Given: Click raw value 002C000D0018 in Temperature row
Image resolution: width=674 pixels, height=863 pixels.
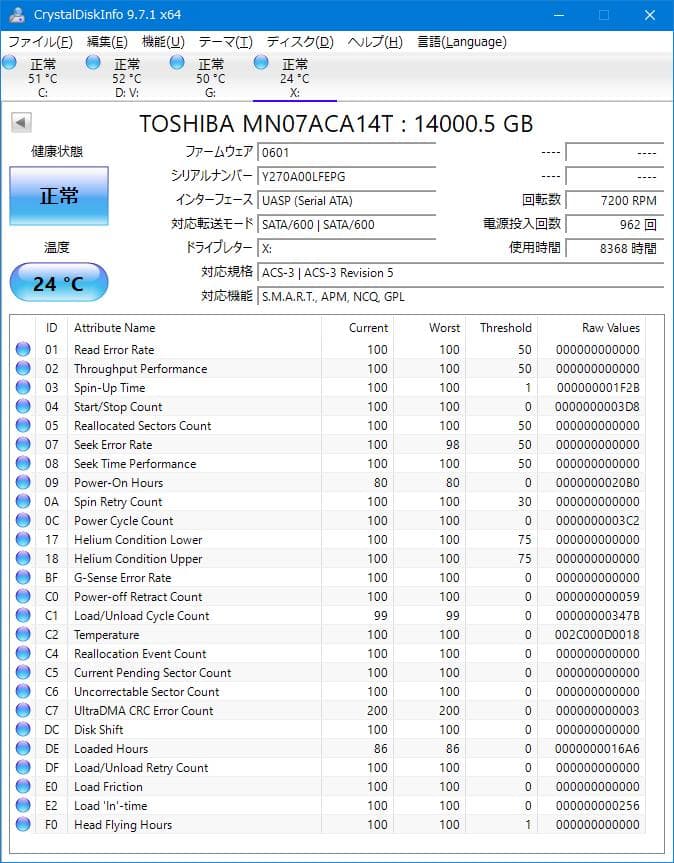Looking at the screenshot, I should (597, 635).
